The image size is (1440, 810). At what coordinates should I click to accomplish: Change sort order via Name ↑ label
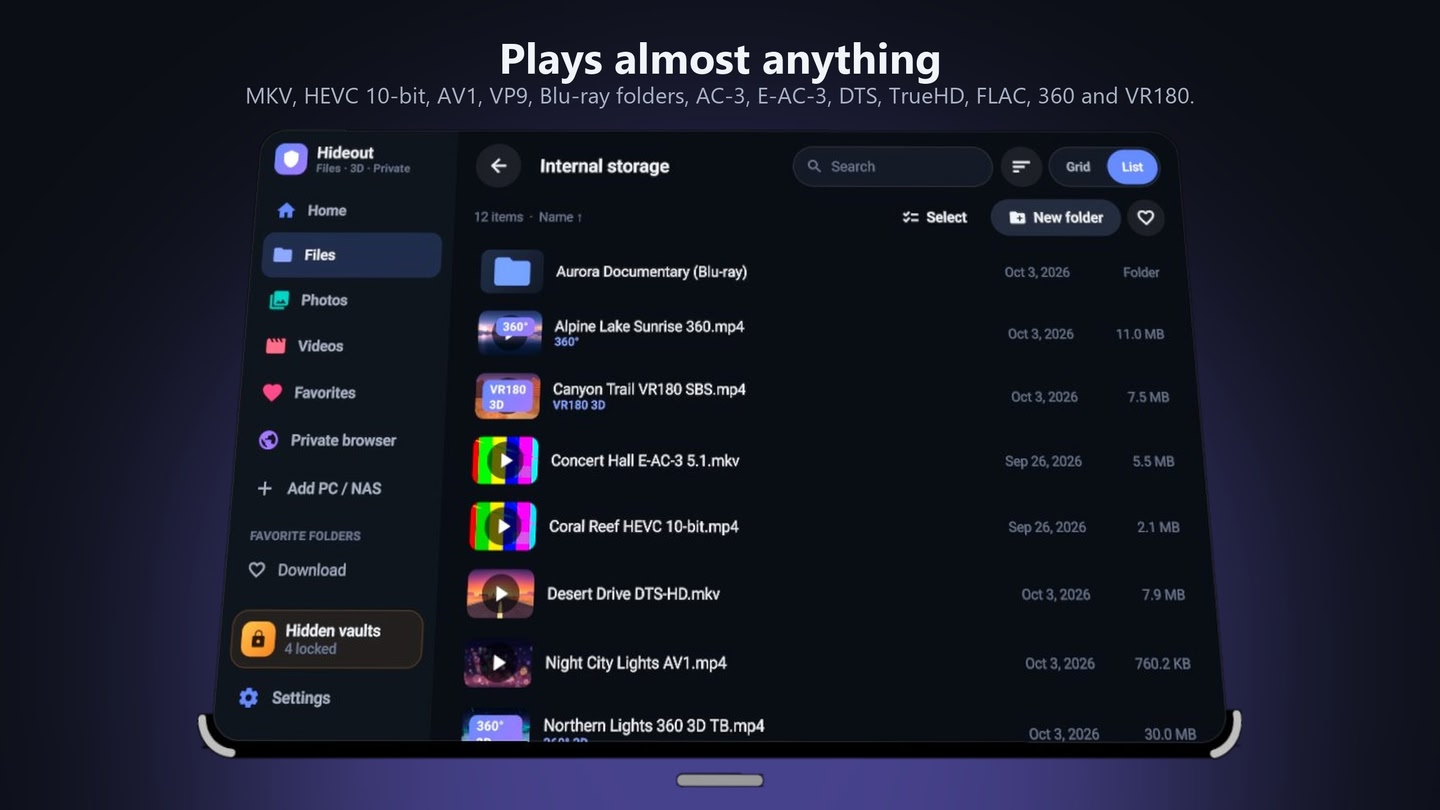[561, 217]
